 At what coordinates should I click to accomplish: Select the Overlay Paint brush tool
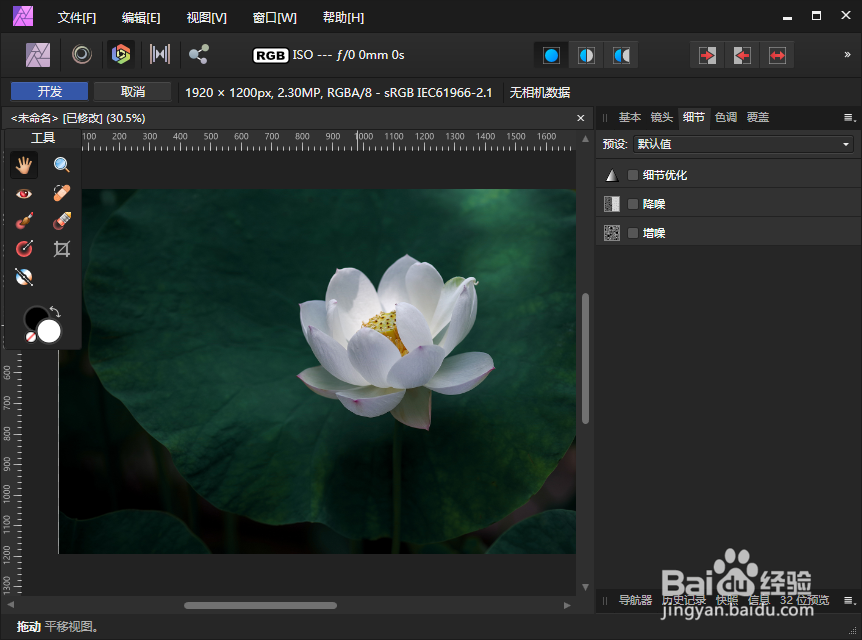click(23, 221)
